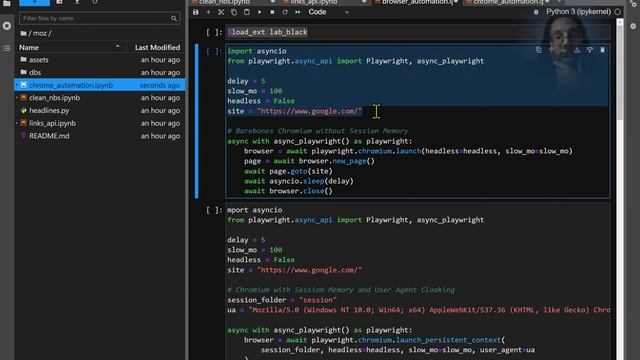Screen dimensions: 640x360
Task: Move the active cell up with the arrow icon
Action: pos(551,50)
